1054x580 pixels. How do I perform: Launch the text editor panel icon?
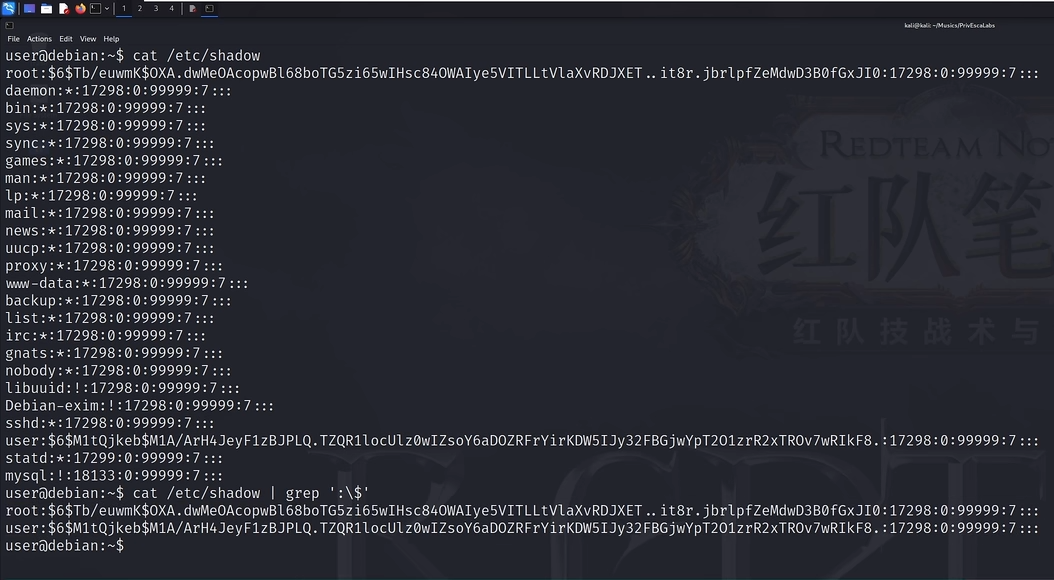coord(64,9)
